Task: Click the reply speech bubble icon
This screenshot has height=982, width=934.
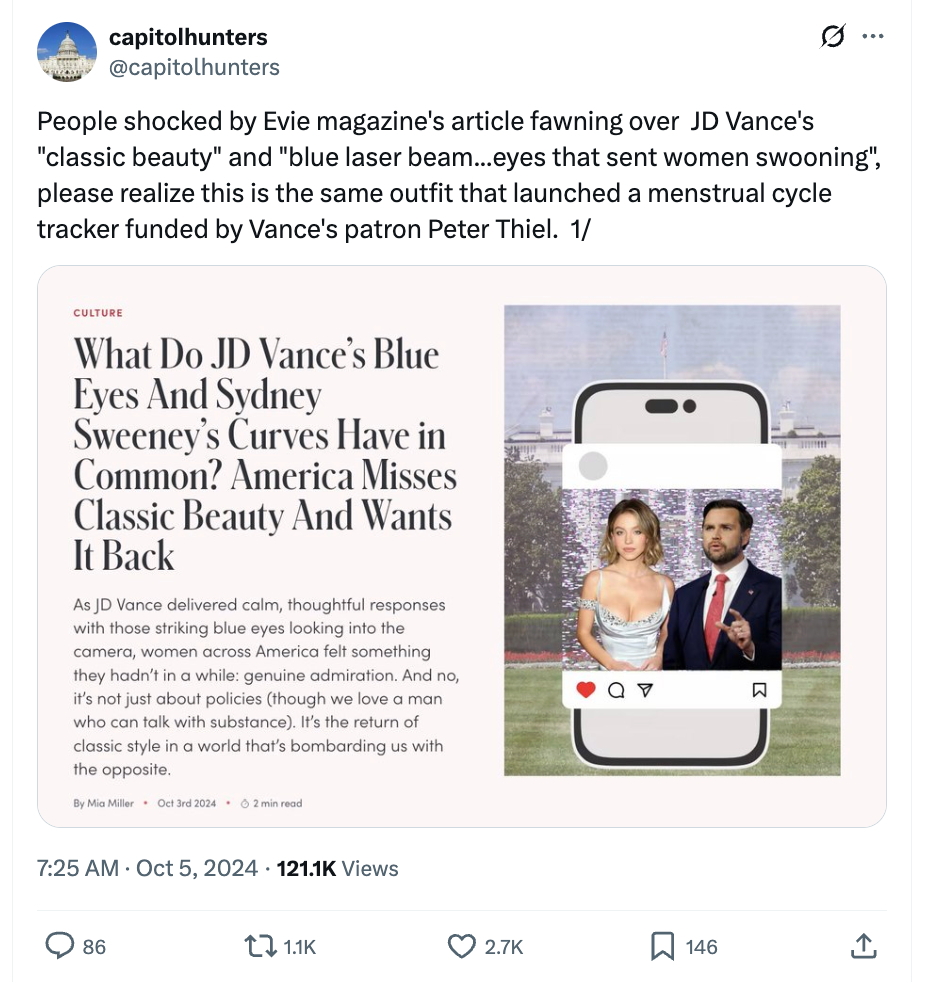Action: [x=63, y=945]
